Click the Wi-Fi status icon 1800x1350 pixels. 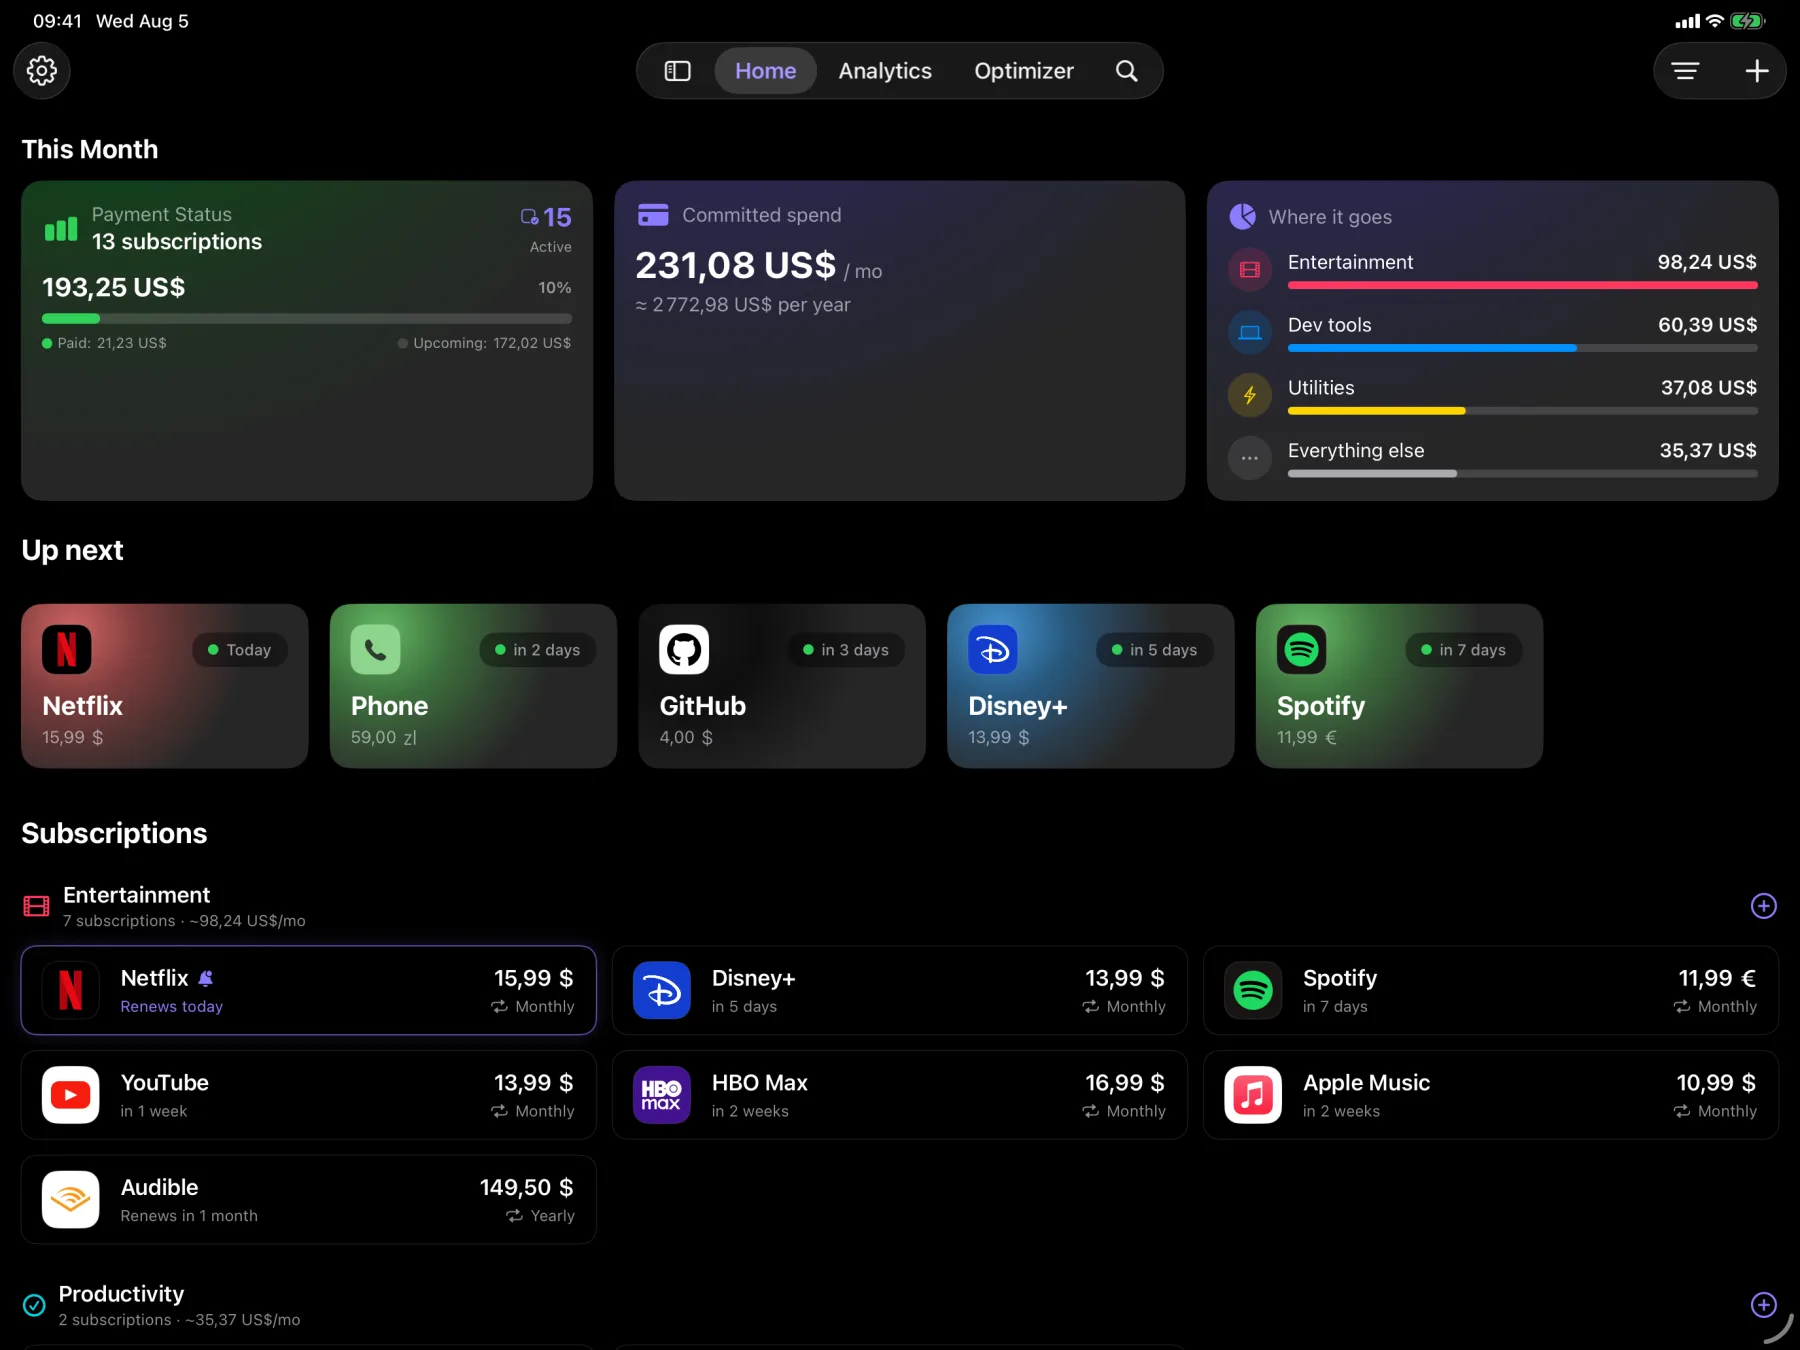click(1715, 21)
